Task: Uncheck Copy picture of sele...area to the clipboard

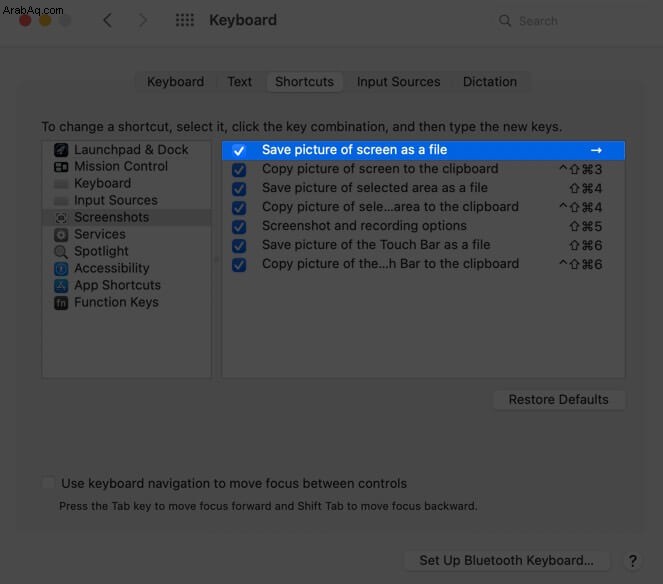Action: (239, 208)
